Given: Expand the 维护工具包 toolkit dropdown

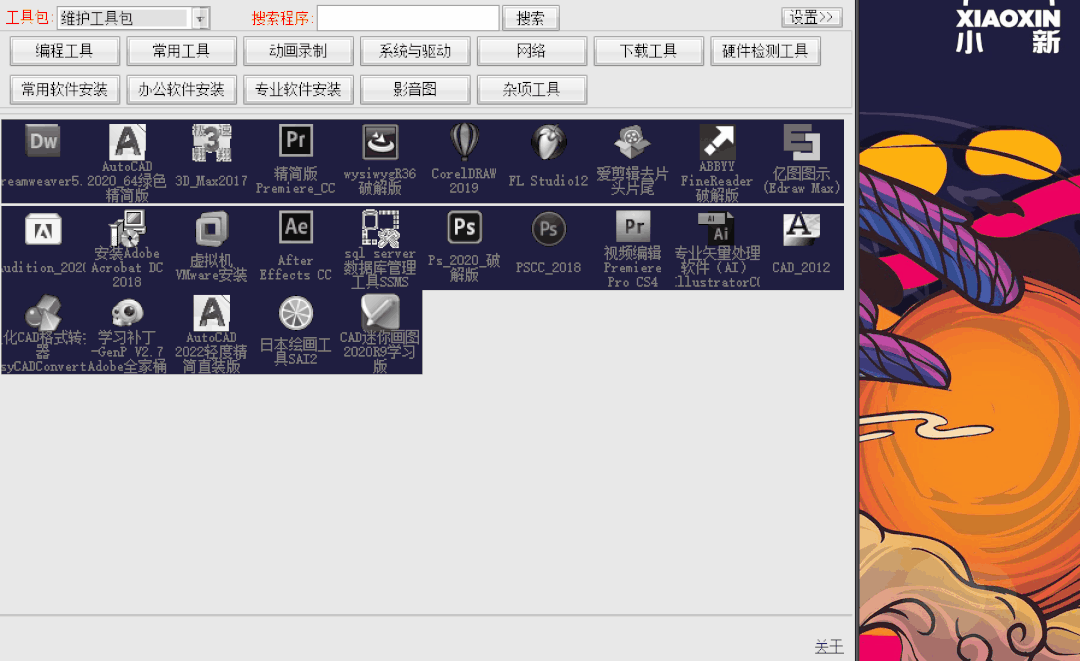Looking at the screenshot, I should point(200,19).
